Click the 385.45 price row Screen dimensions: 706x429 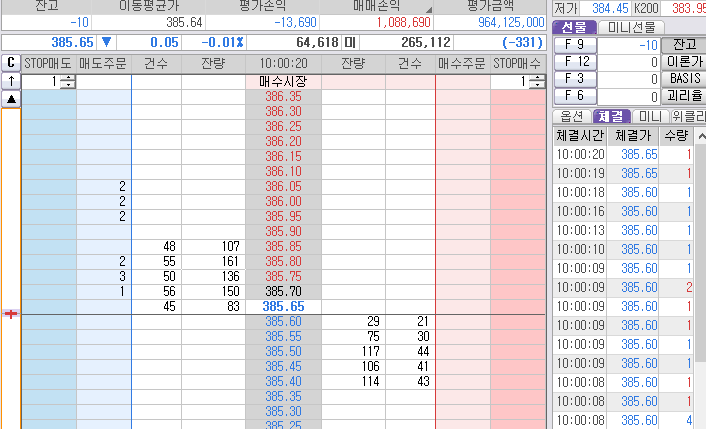(283, 366)
